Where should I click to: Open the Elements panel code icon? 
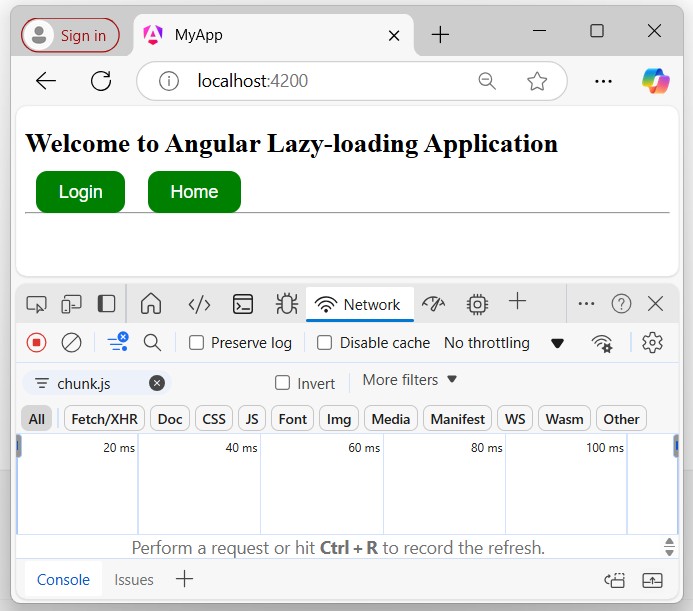click(199, 304)
